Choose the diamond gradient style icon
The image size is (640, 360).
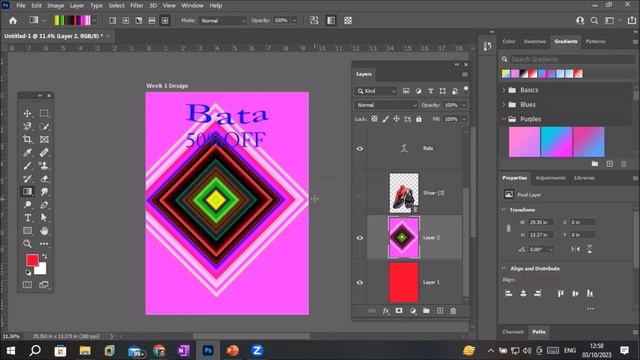point(165,20)
